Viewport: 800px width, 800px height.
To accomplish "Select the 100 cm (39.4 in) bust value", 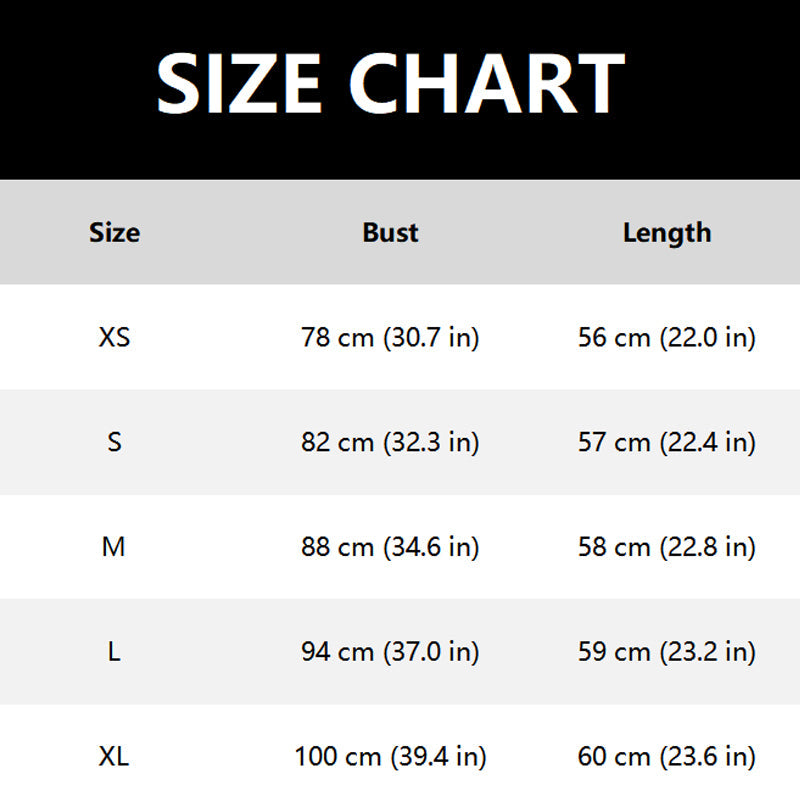I will [x=390, y=757].
